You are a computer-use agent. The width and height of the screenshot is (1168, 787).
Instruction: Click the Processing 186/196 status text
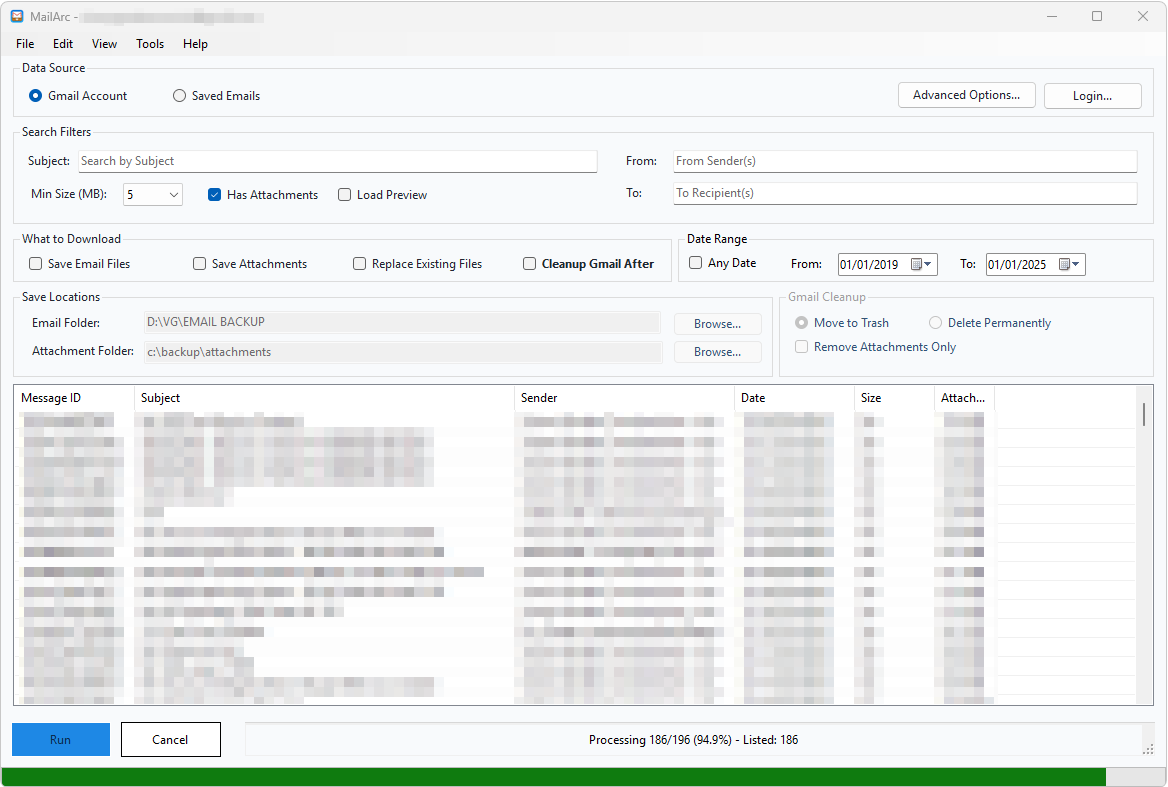tap(693, 740)
